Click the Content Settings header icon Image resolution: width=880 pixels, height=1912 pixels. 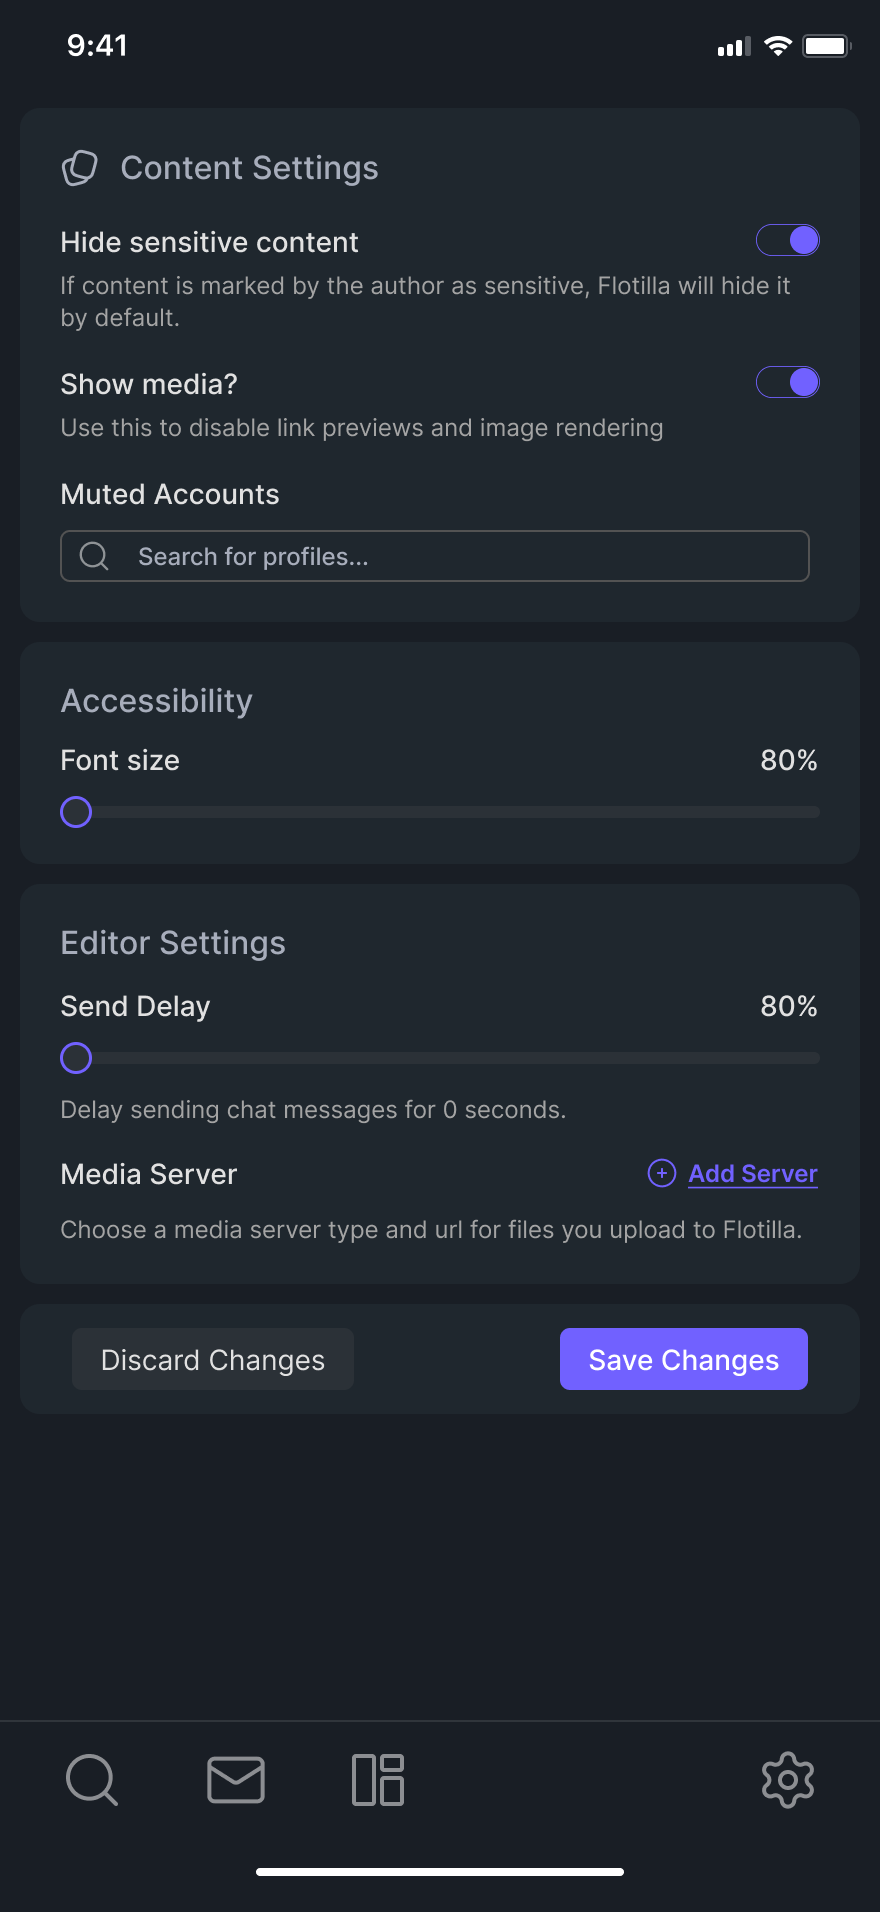[x=80, y=168]
